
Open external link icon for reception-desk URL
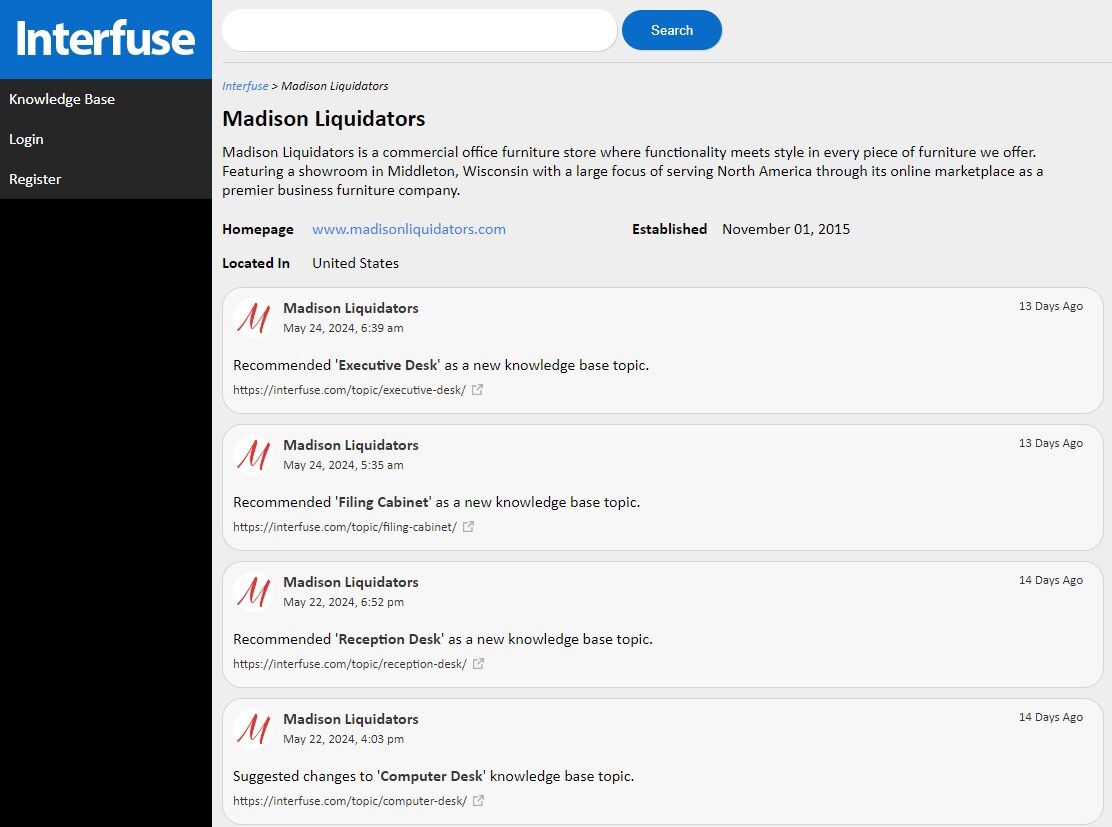pos(478,663)
